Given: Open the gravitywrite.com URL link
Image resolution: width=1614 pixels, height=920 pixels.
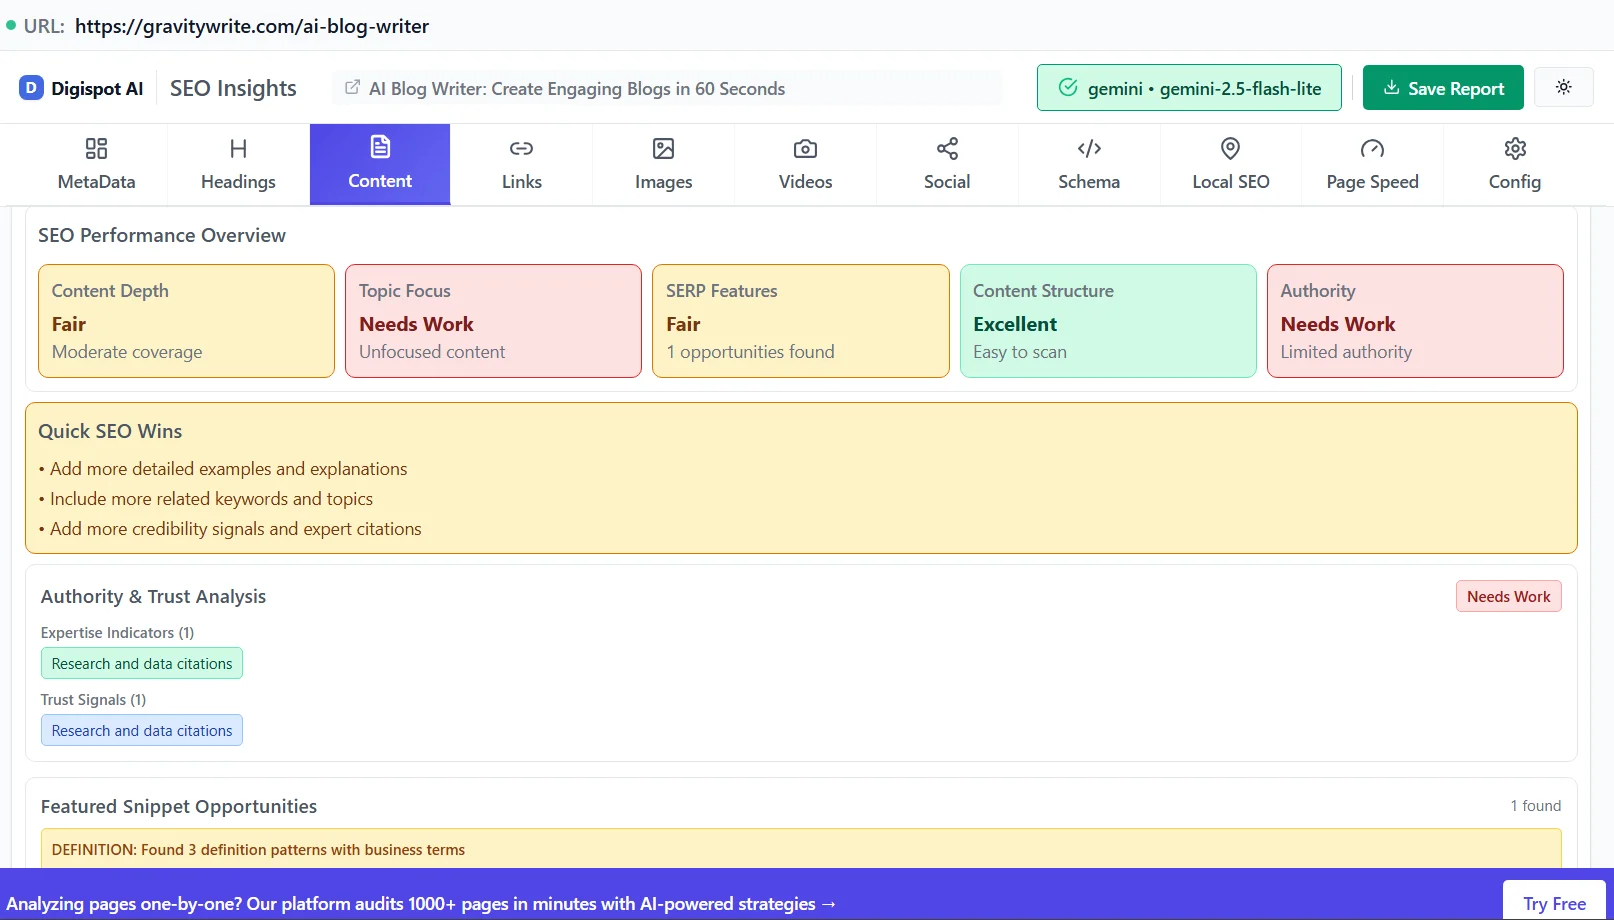Looking at the screenshot, I should tap(251, 26).
